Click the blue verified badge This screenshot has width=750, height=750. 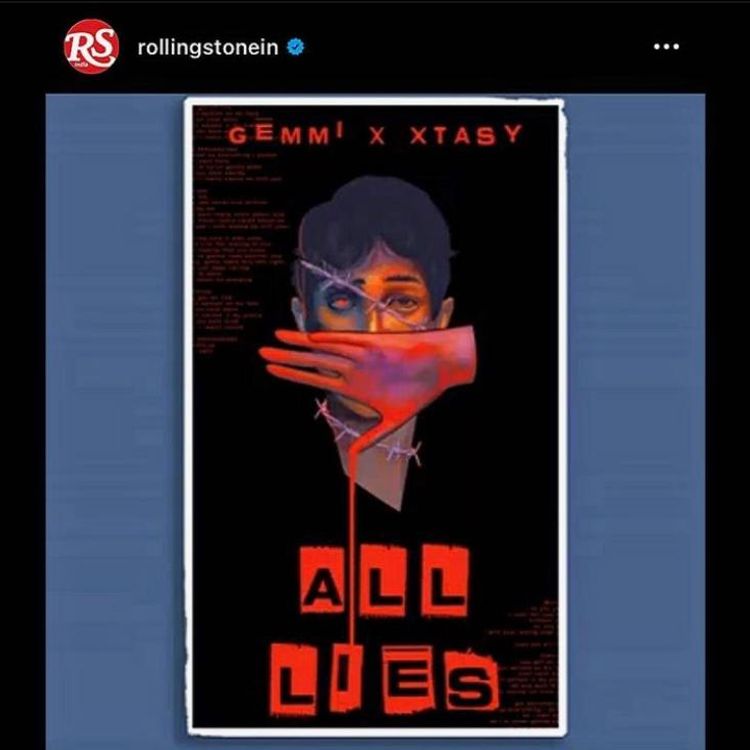click(x=296, y=47)
